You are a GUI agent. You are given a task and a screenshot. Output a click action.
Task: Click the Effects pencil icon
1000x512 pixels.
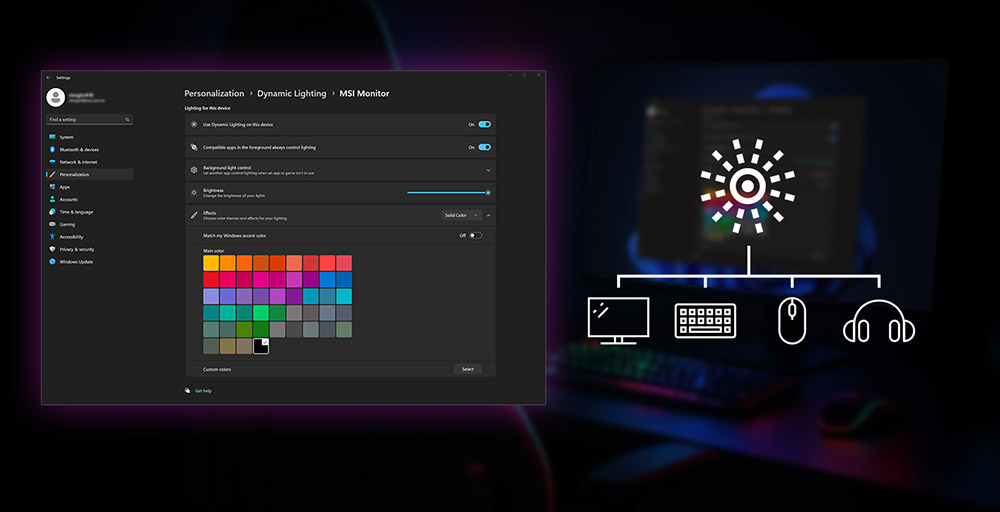(194, 216)
